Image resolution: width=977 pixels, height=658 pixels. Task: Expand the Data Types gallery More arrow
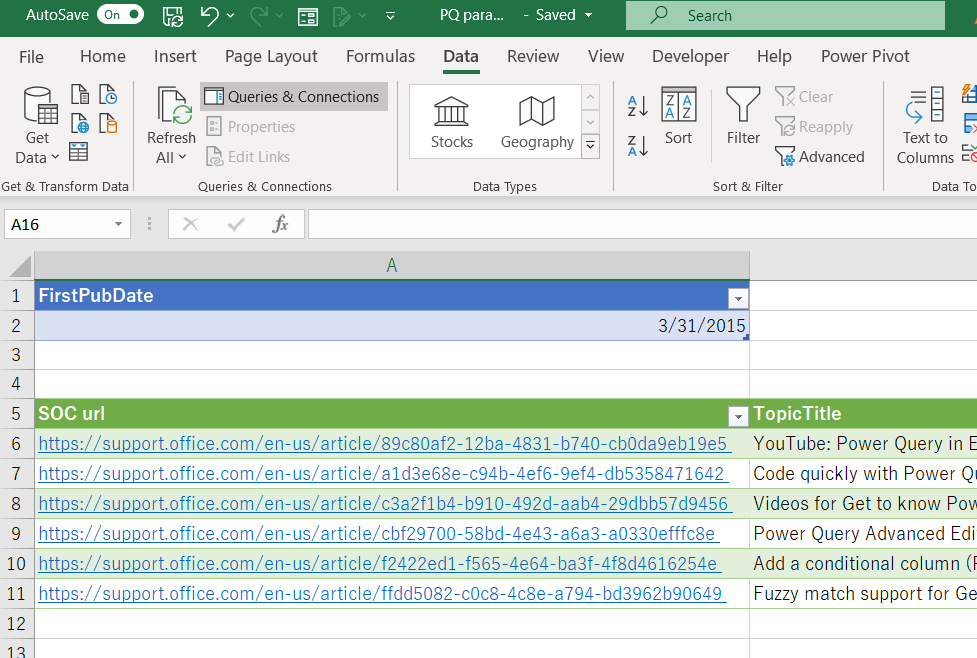pyautogui.click(x=590, y=146)
